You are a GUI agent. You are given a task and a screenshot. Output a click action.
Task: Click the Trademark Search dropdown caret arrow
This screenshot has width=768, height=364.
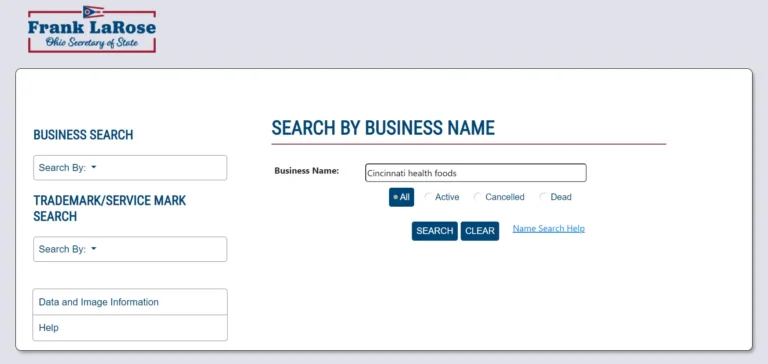coord(94,249)
